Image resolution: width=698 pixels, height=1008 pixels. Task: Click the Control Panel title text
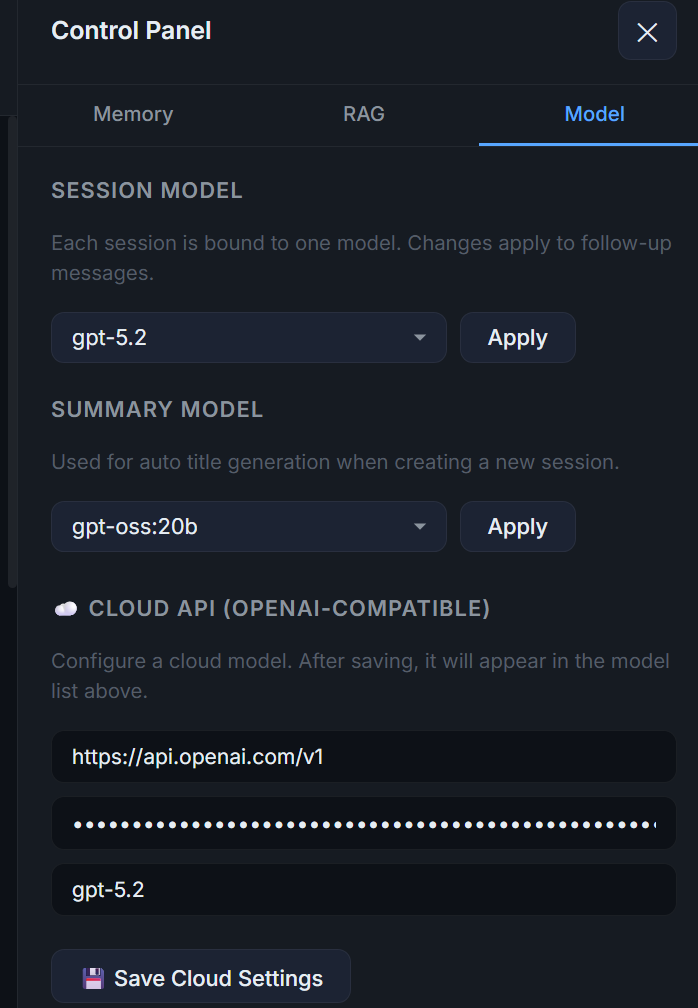[x=131, y=31]
